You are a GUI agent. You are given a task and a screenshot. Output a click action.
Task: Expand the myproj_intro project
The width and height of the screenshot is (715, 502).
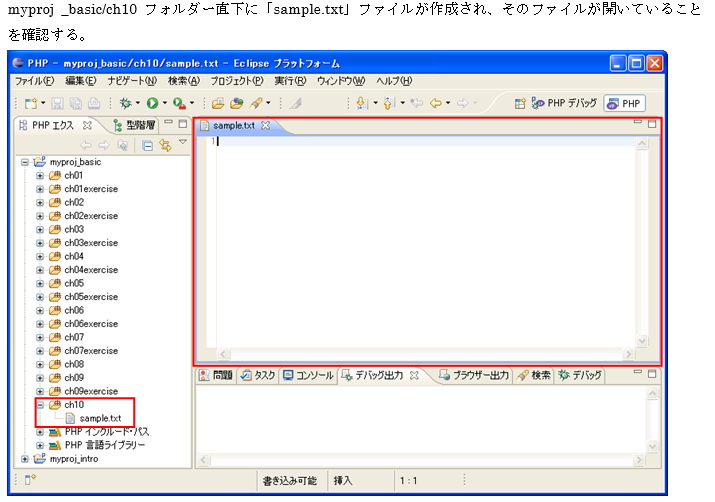pyautogui.click(x=25, y=459)
